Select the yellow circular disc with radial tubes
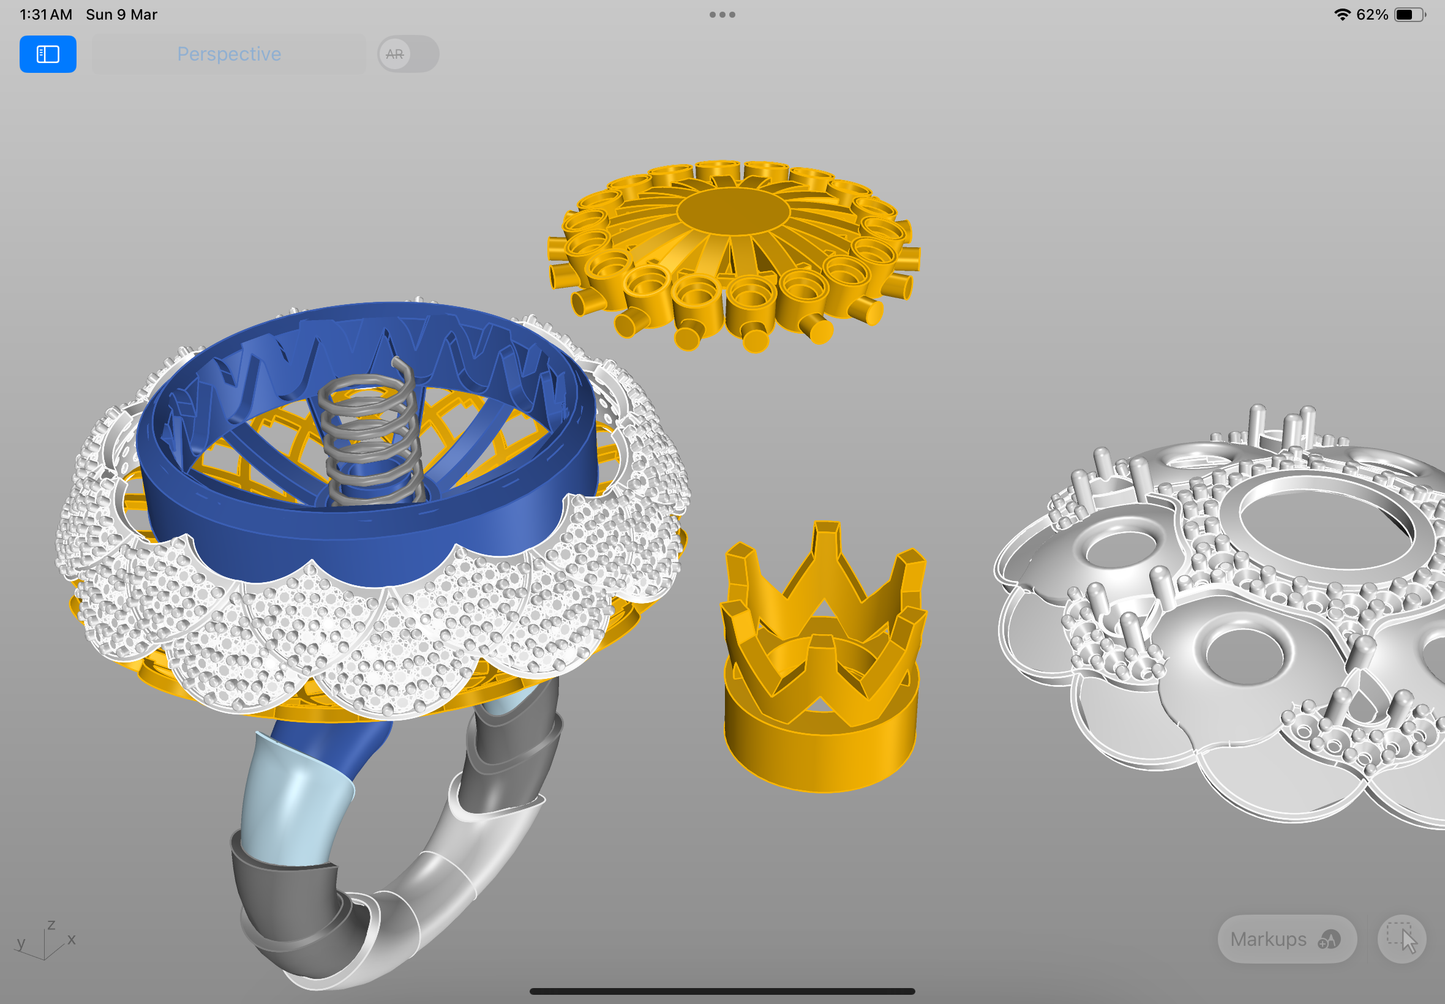 (733, 250)
